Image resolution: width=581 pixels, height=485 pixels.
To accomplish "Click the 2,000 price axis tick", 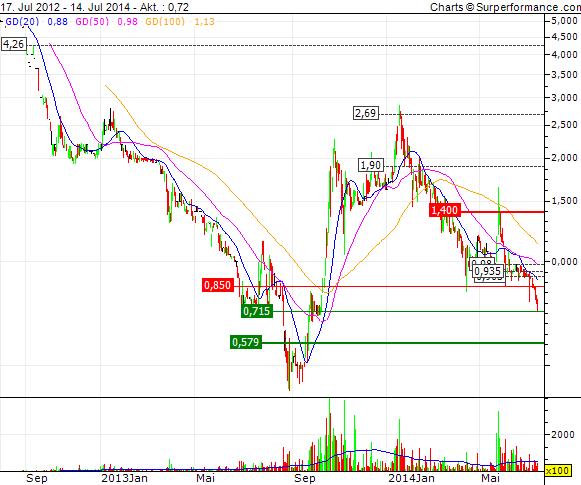I will [564, 158].
